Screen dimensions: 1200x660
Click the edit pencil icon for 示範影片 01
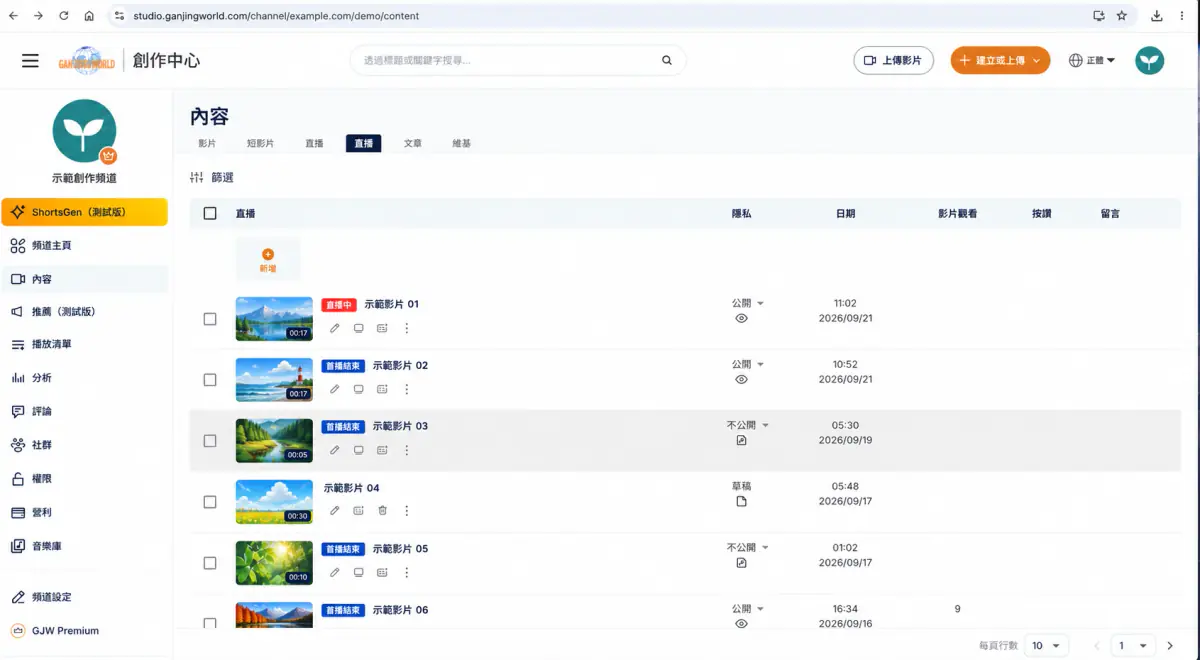[x=335, y=328]
